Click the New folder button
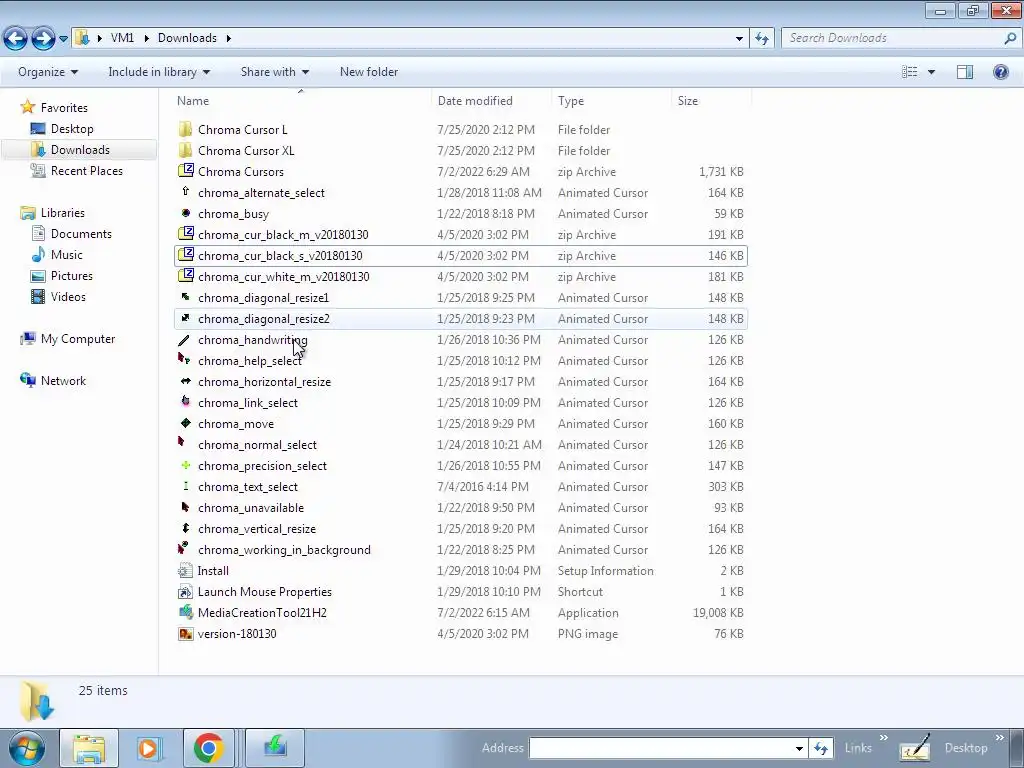This screenshot has width=1024, height=768. pos(369,72)
